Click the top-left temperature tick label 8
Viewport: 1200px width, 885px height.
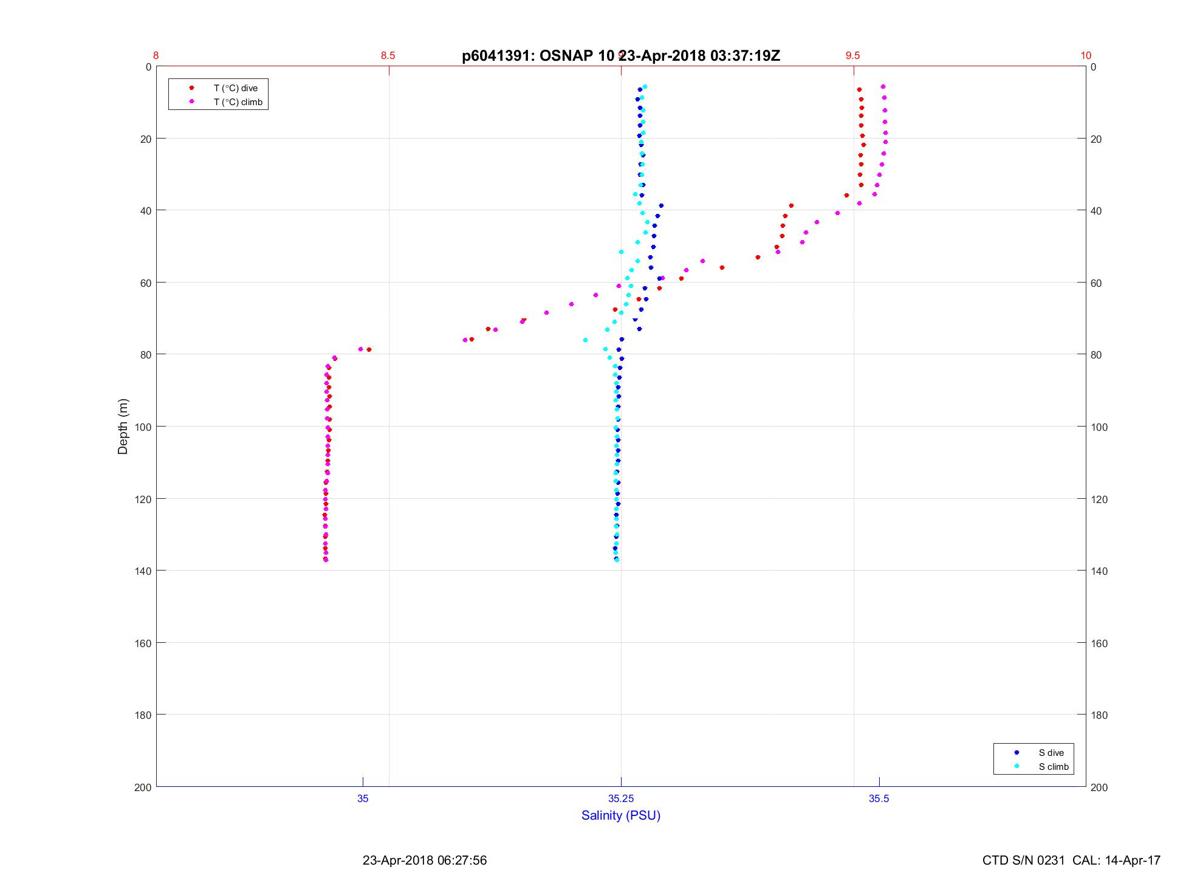coord(156,56)
